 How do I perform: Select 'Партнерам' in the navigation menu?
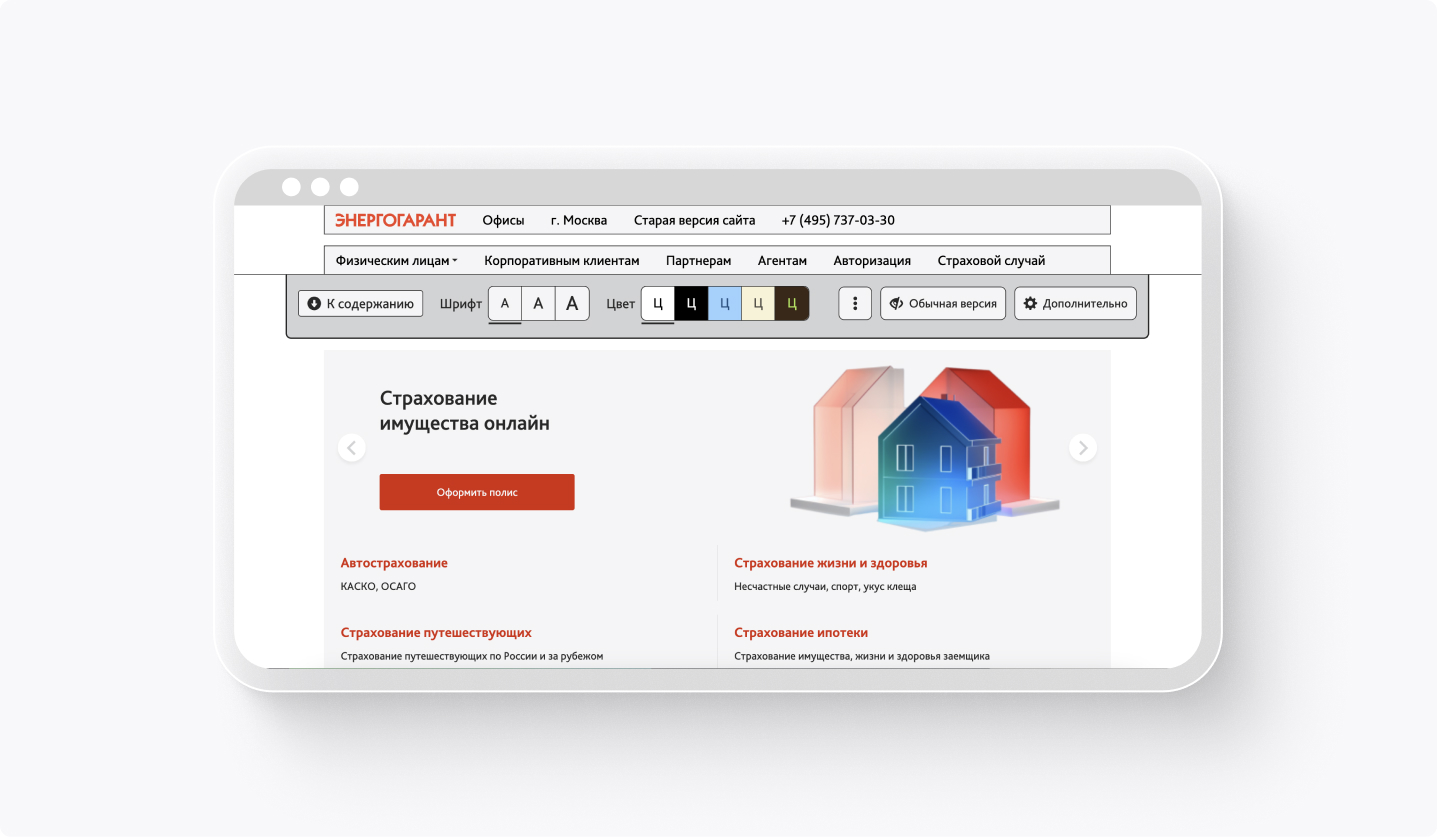(x=698, y=259)
